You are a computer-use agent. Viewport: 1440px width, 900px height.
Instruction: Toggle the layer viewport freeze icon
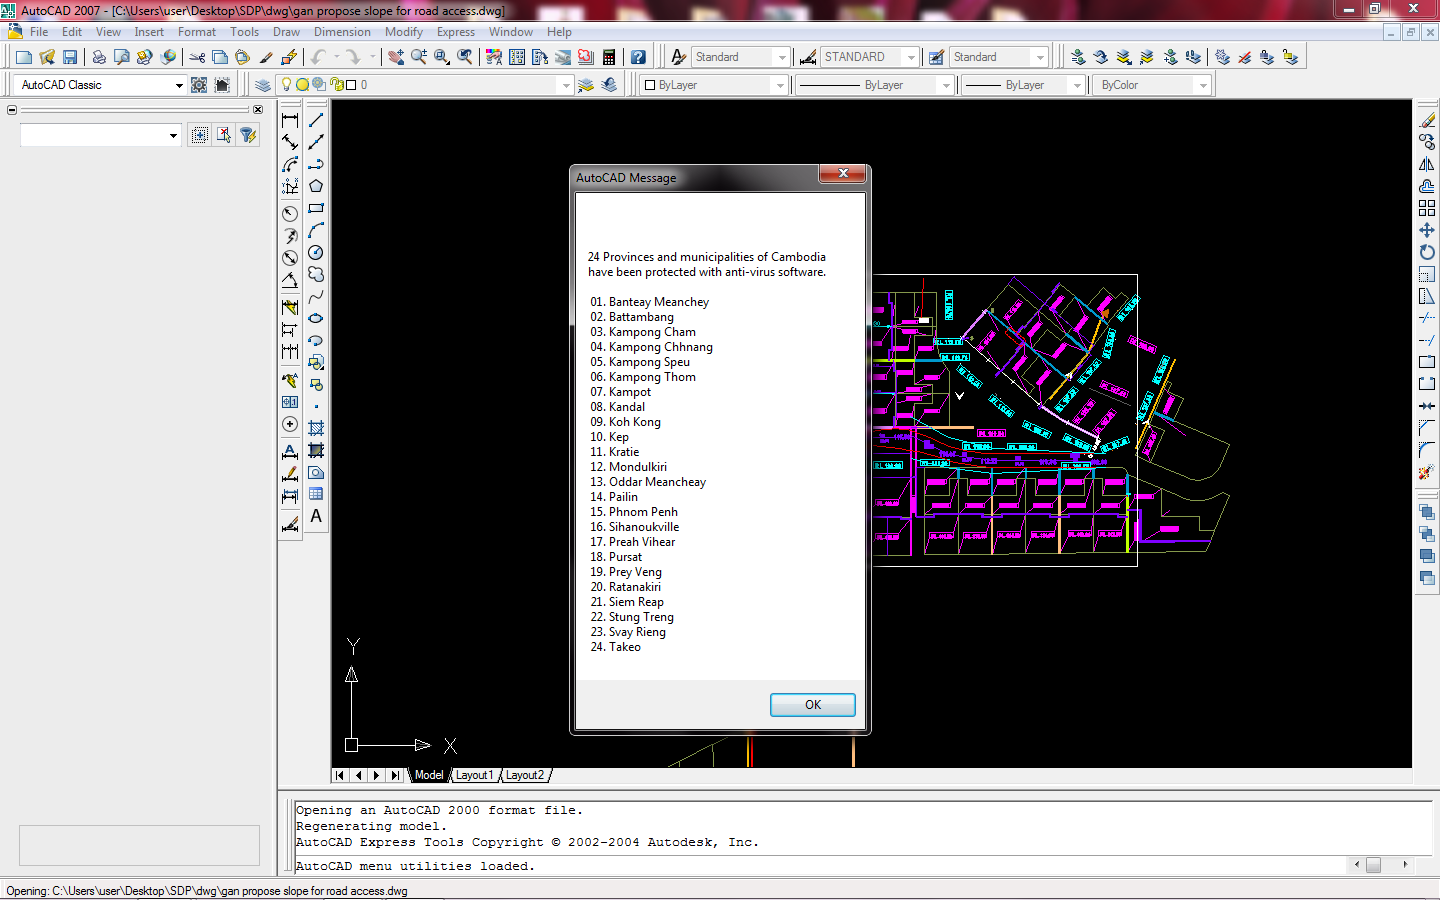[x=319, y=85]
